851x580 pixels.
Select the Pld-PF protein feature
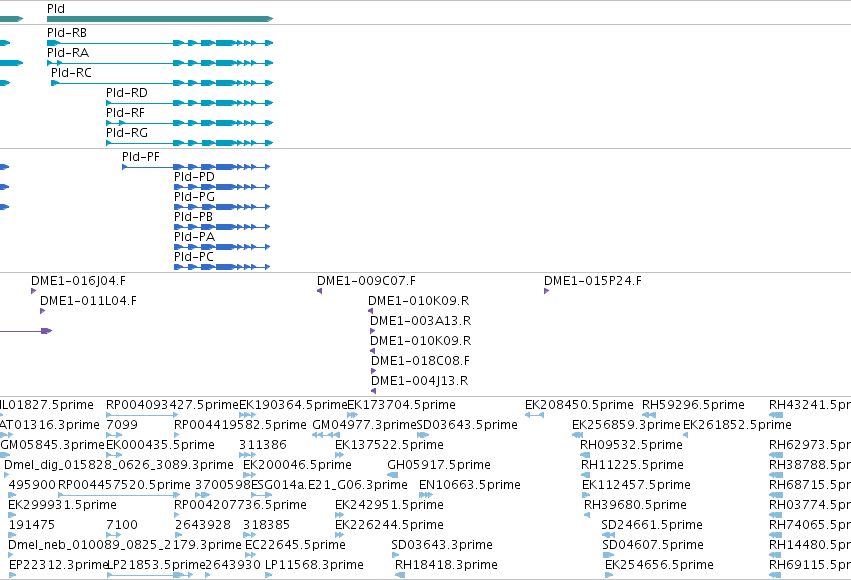pyautogui.click(x=196, y=167)
